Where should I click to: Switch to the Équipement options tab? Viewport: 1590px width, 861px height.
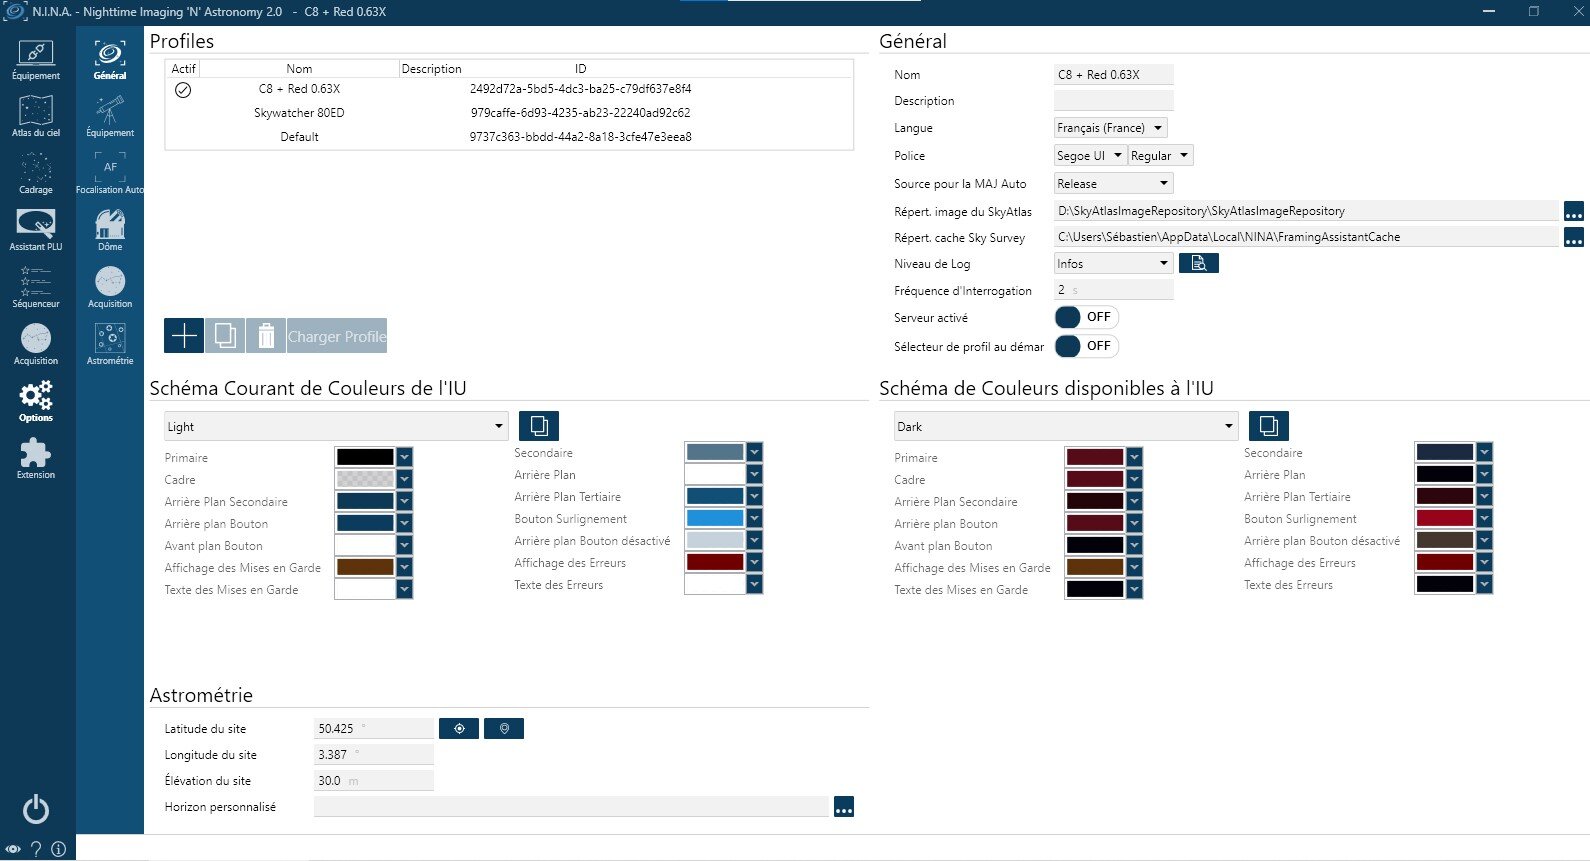pyautogui.click(x=110, y=116)
